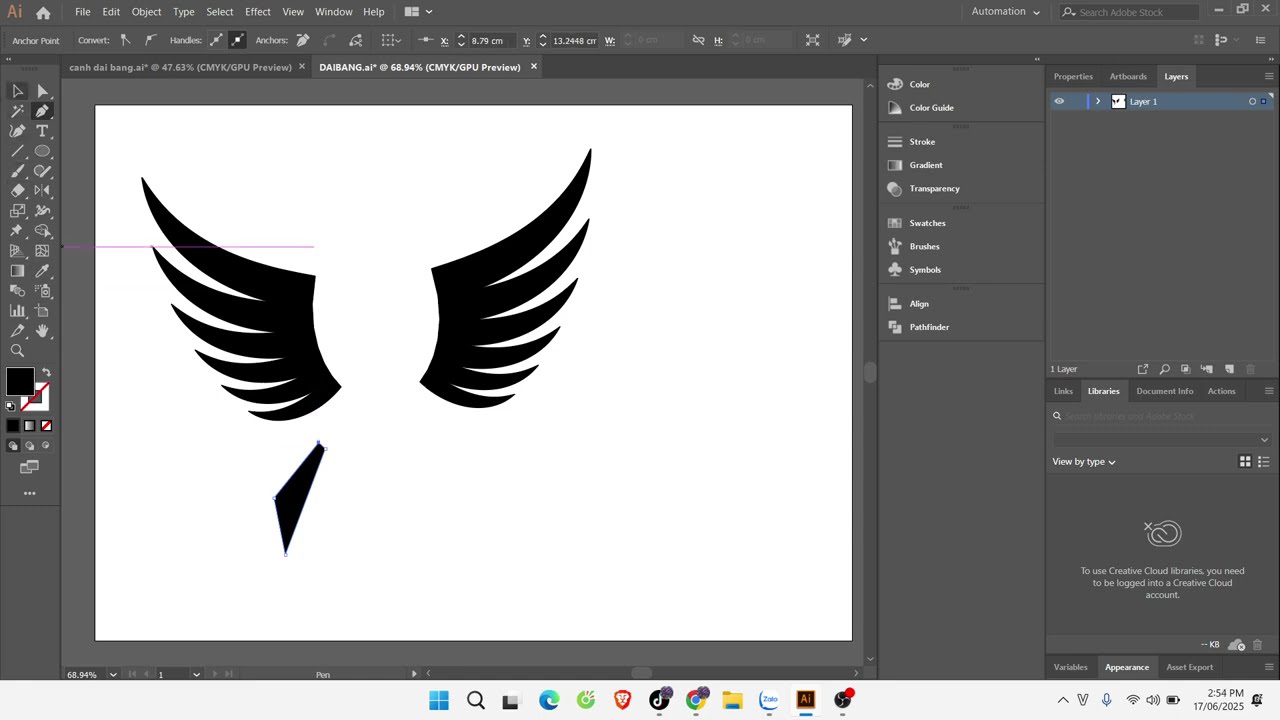
Task: Select the Gradient tool in toolbar
Action: click(x=17, y=271)
